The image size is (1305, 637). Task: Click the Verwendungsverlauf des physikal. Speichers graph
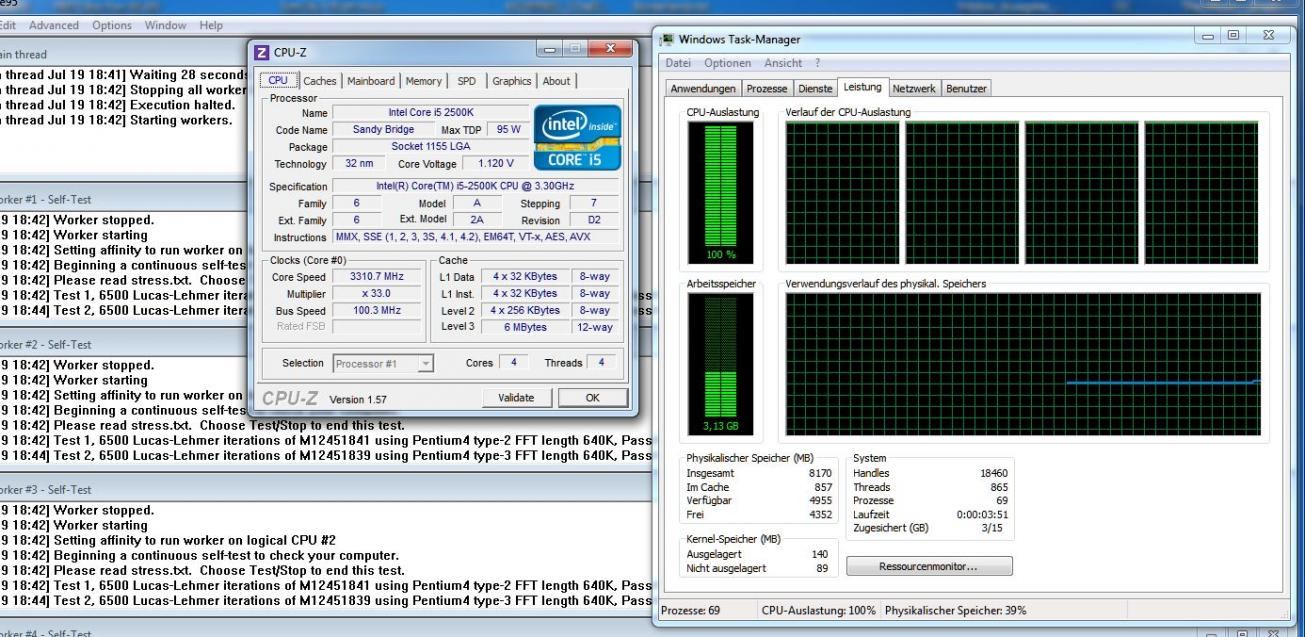point(1023,363)
